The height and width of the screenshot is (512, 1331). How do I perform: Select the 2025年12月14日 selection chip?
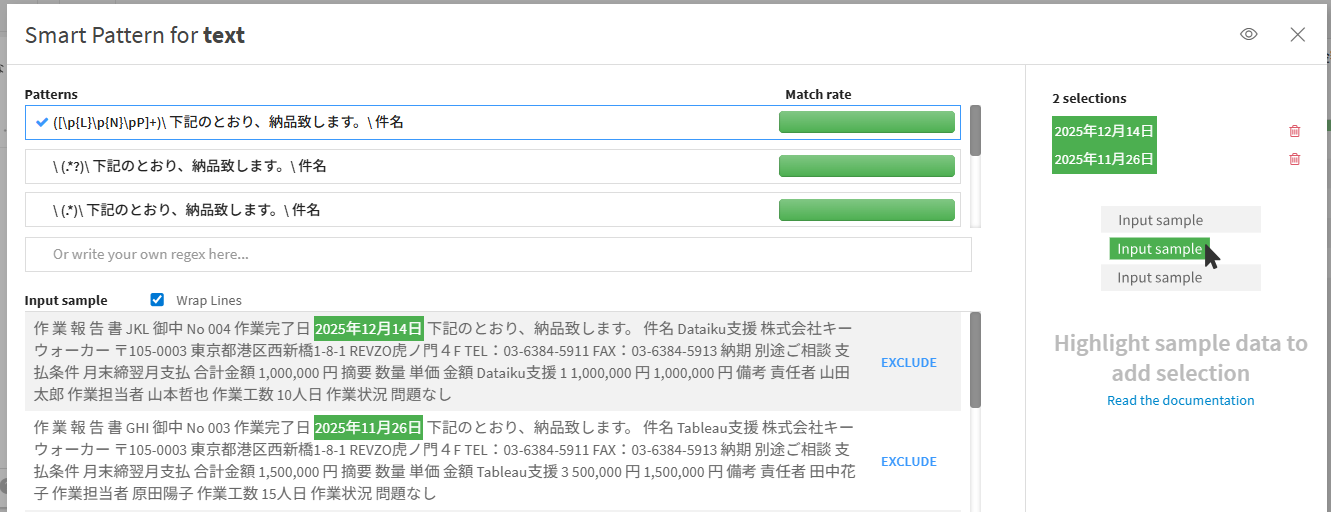tap(1104, 131)
